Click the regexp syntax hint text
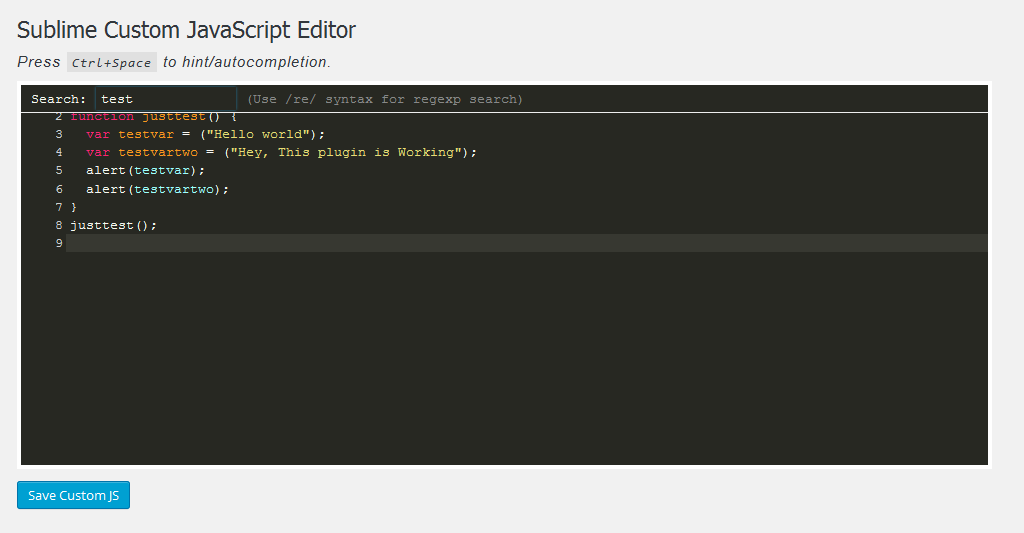The image size is (1024, 533). point(385,99)
